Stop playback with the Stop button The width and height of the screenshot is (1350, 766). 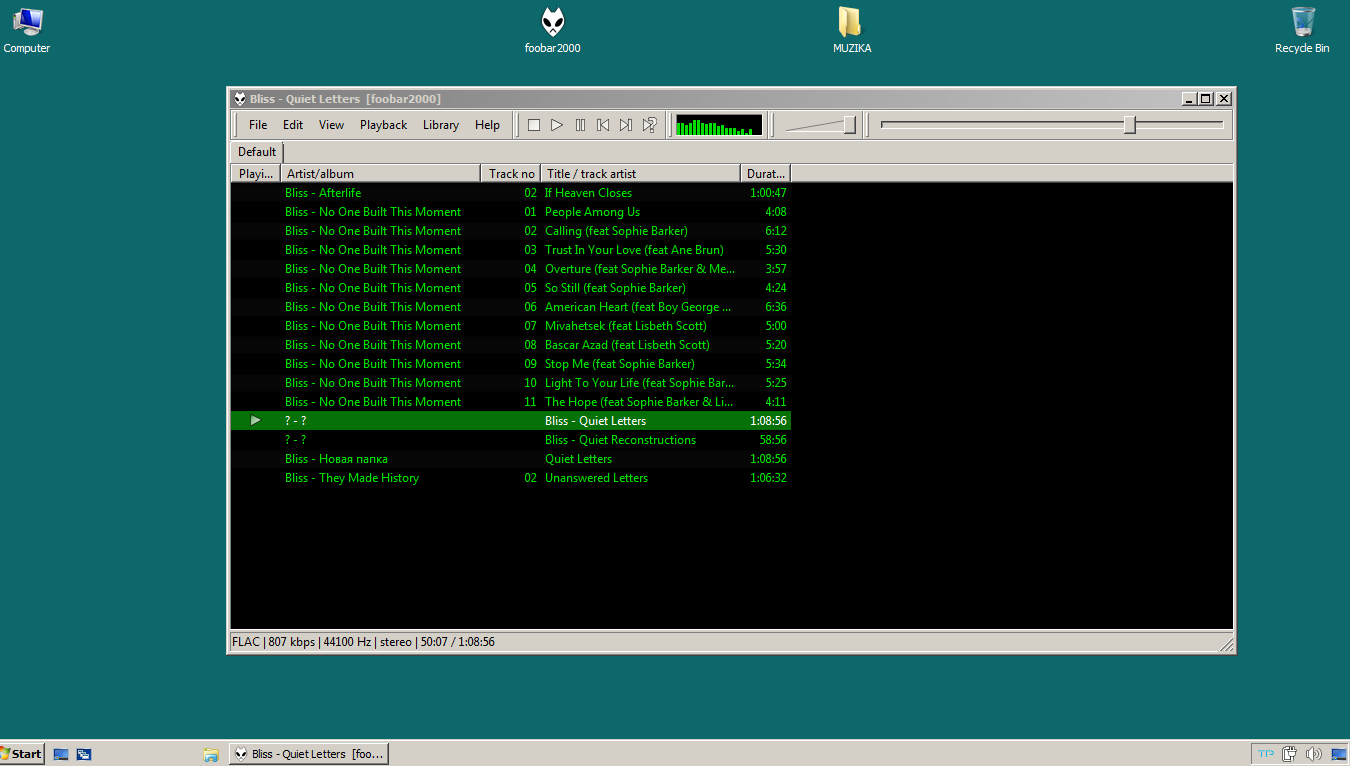(x=534, y=125)
